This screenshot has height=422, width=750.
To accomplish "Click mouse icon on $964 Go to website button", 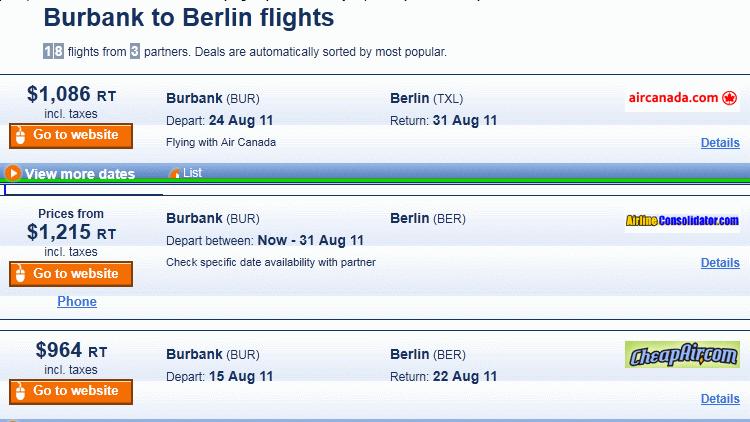I will click(20, 391).
